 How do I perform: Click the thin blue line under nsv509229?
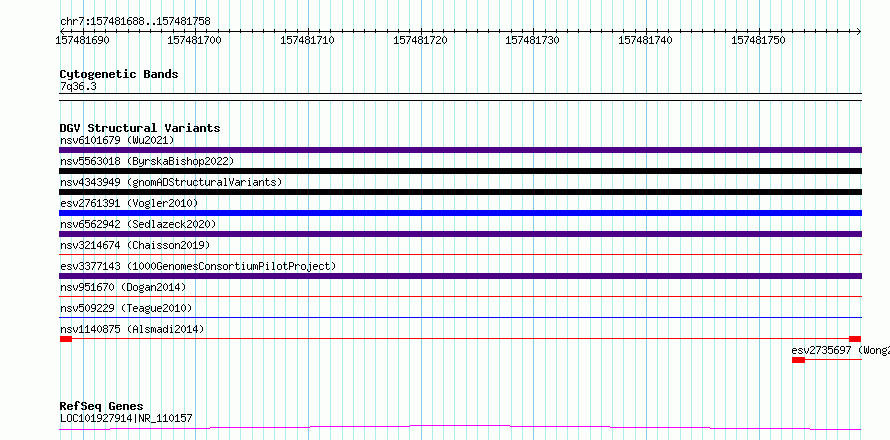point(460,317)
